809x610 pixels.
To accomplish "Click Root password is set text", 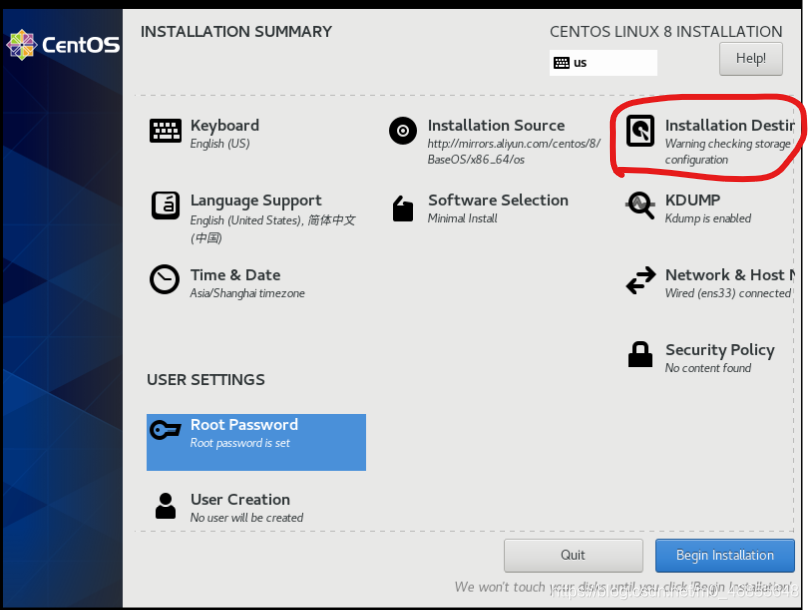I will point(240,443).
